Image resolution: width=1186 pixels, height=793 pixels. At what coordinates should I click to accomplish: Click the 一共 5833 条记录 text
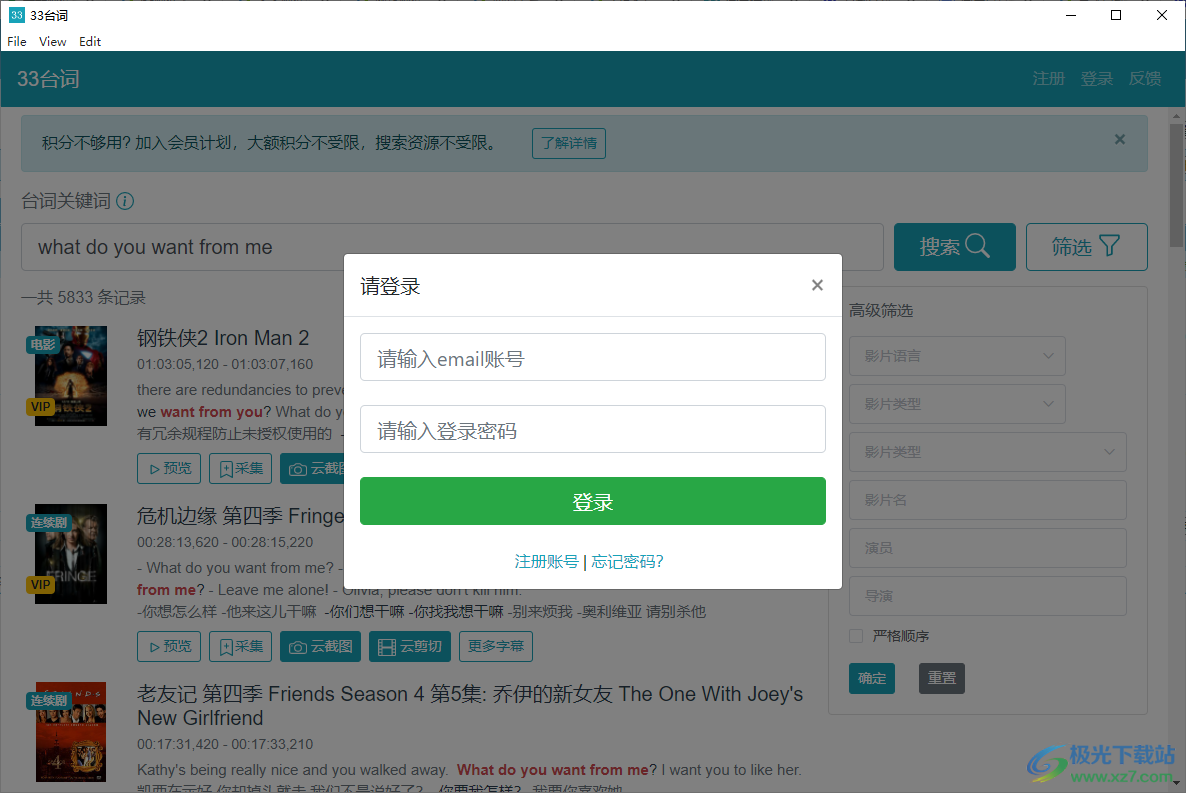coord(83,297)
